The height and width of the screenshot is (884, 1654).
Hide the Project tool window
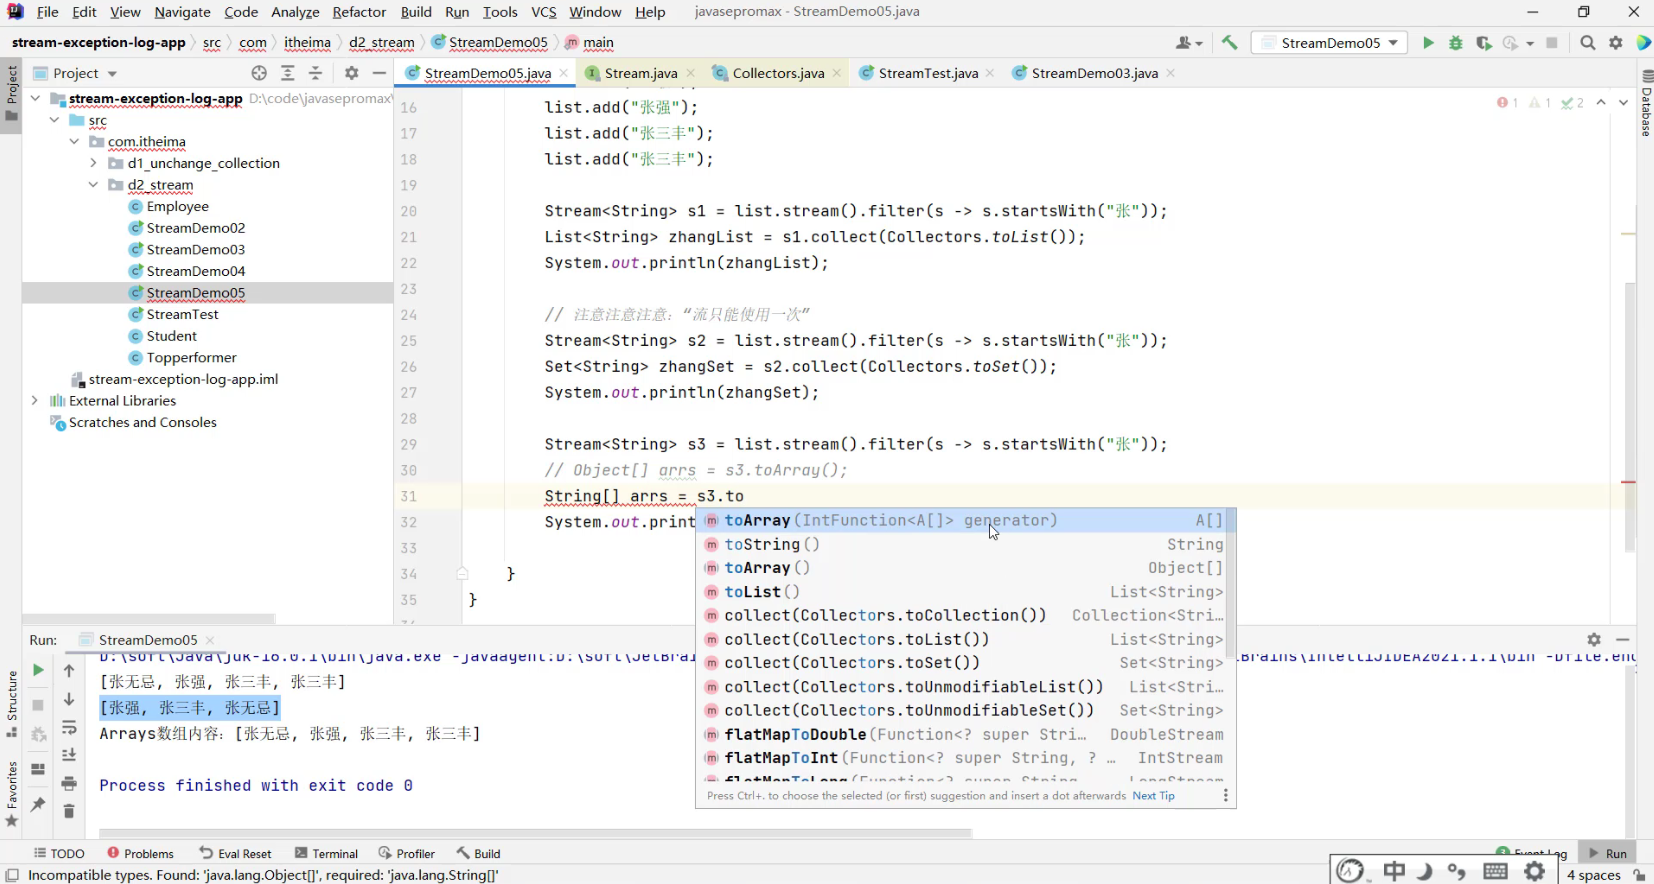(379, 73)
